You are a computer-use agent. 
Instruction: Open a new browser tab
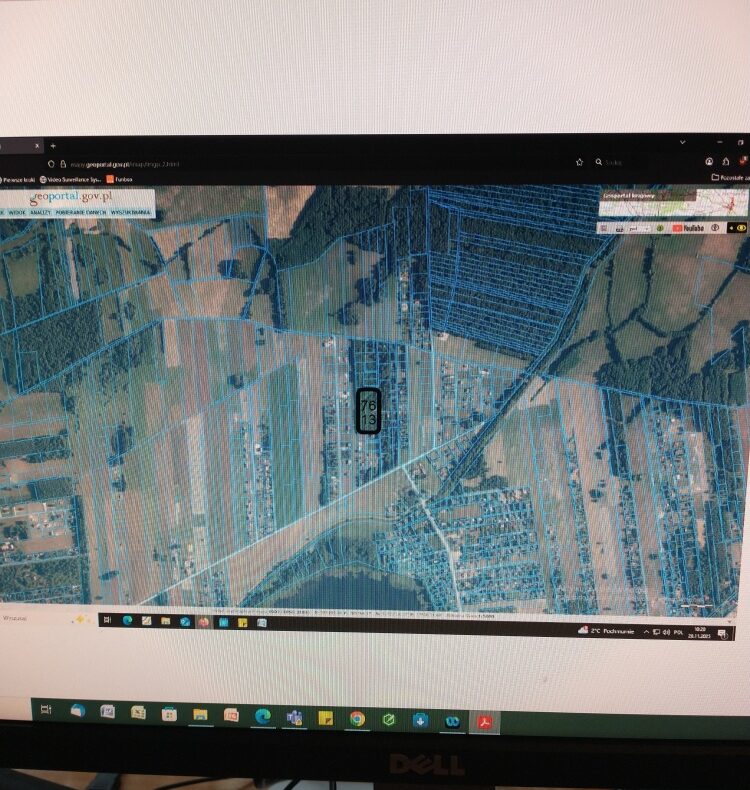pyautogui.click(x=53, y=146)
